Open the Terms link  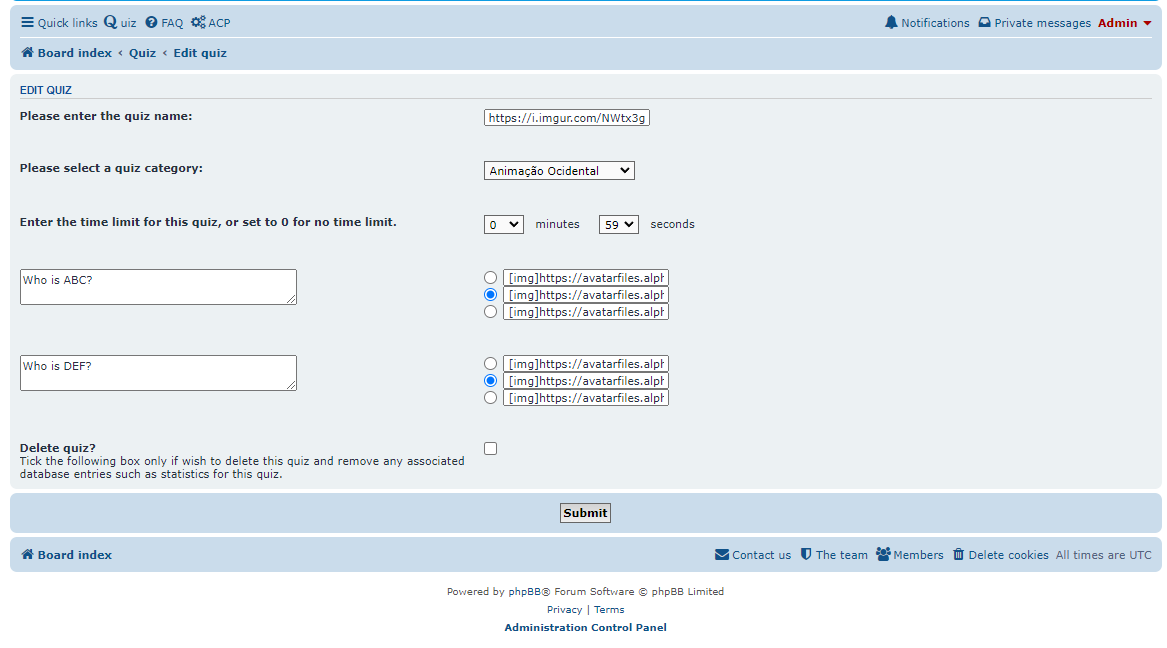click(x=609, y=609)
